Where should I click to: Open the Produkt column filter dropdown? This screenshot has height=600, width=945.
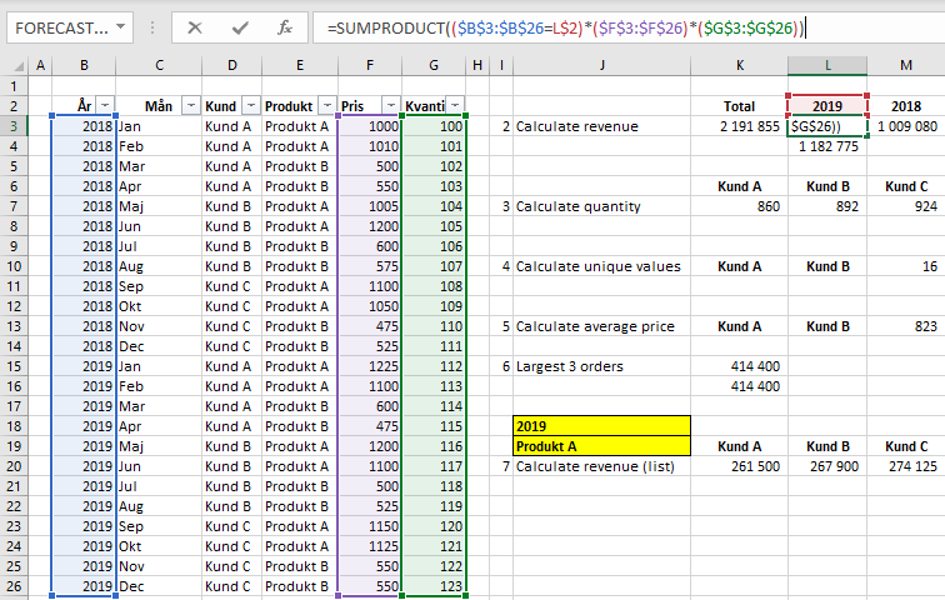point(327,105)
